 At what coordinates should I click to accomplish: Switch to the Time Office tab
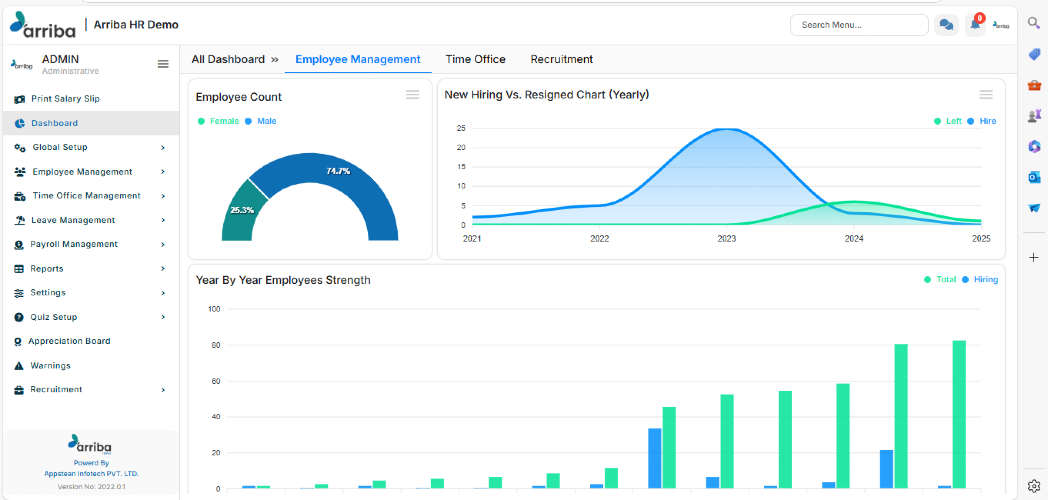coord(475,59)
